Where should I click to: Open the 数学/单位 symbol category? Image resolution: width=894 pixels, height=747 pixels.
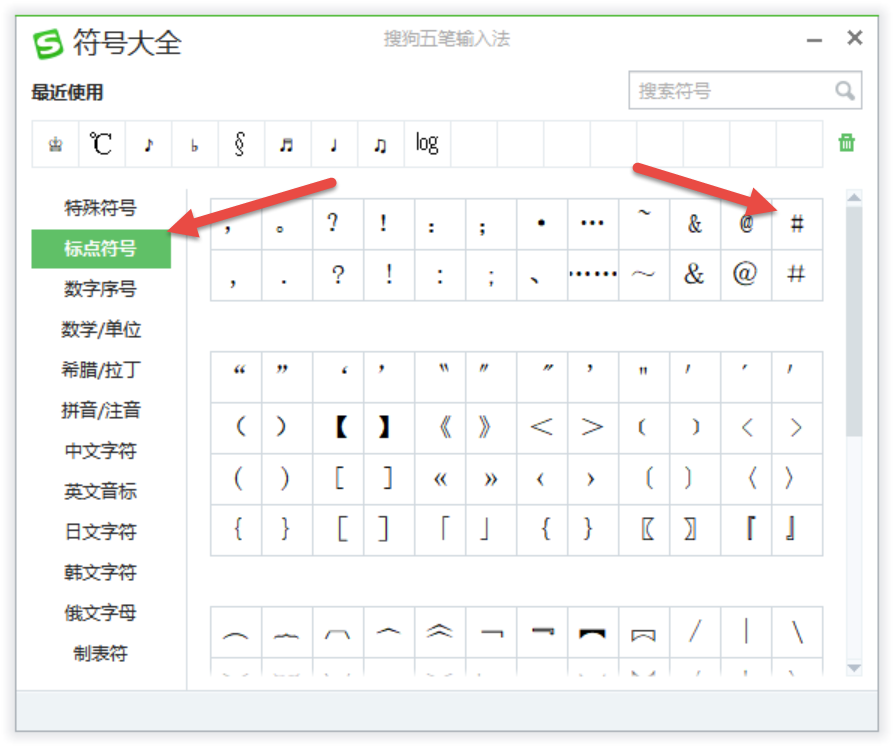point(101,329)
